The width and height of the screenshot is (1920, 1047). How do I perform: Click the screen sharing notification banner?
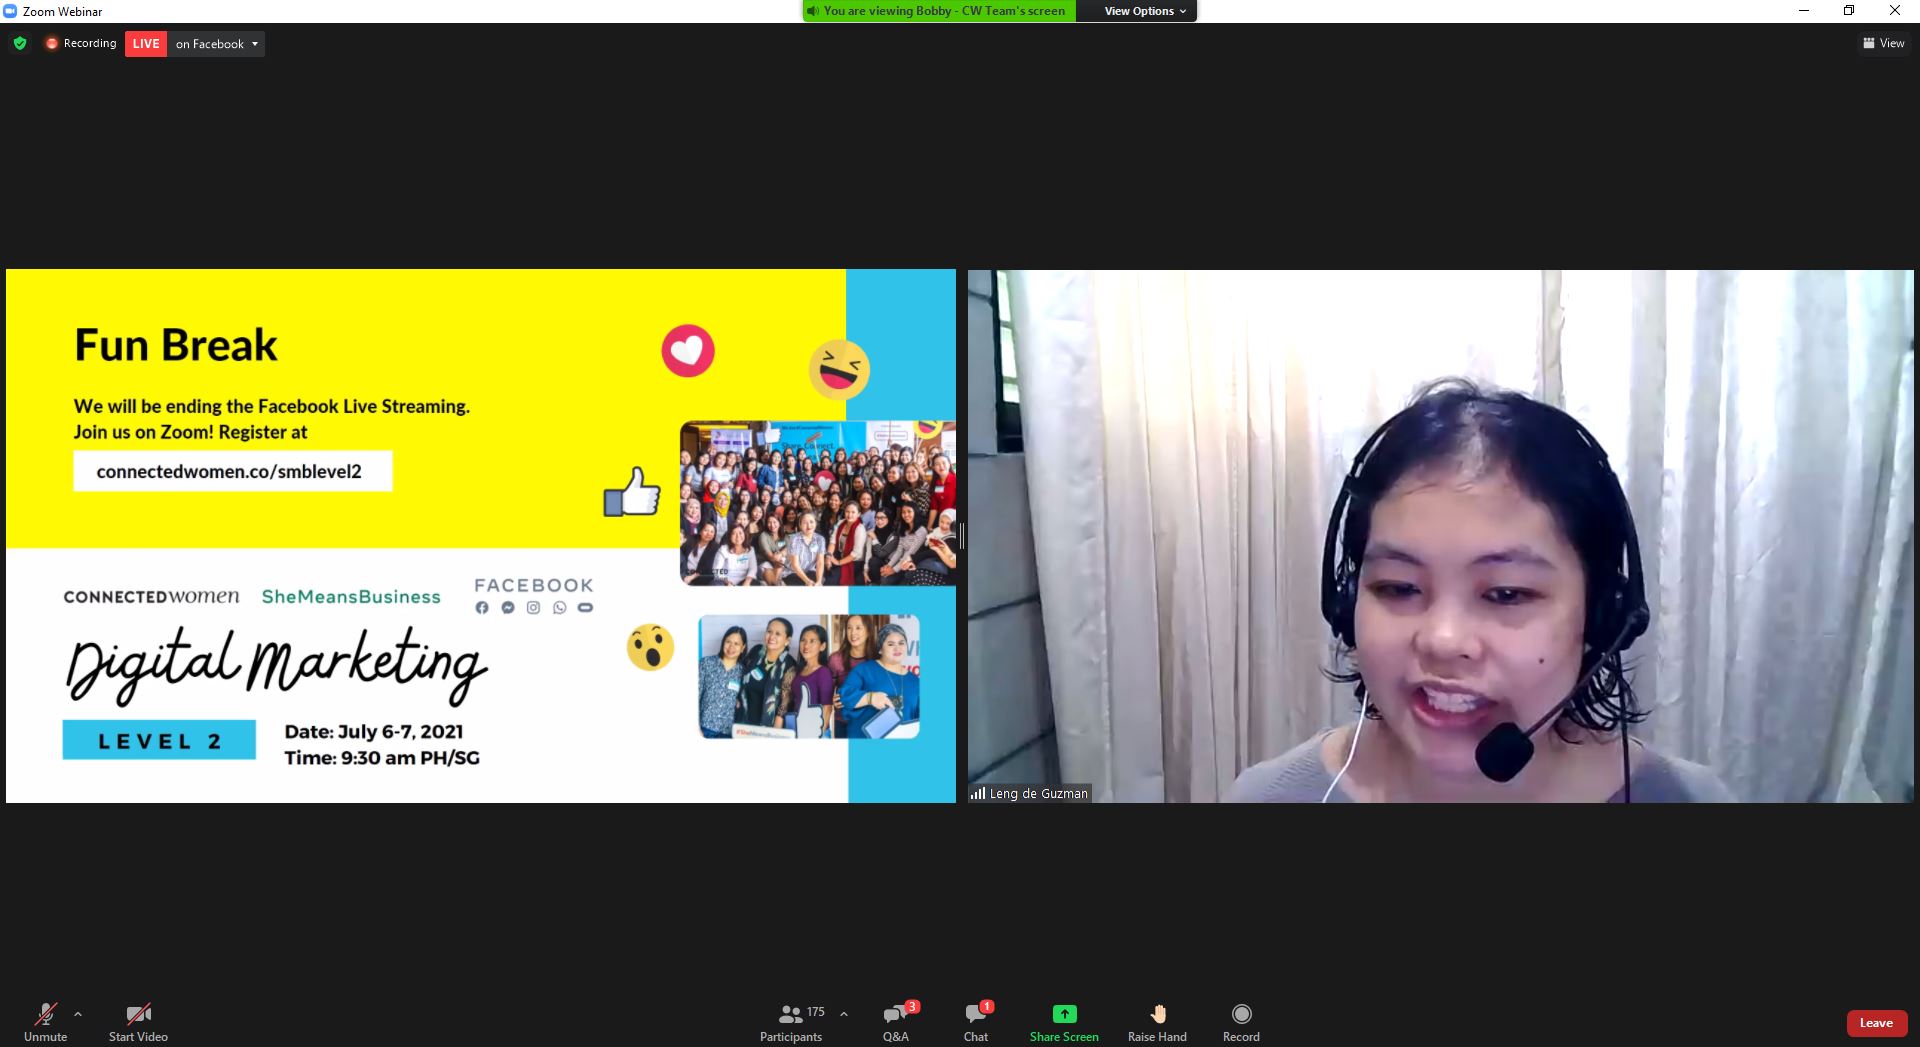938,11
